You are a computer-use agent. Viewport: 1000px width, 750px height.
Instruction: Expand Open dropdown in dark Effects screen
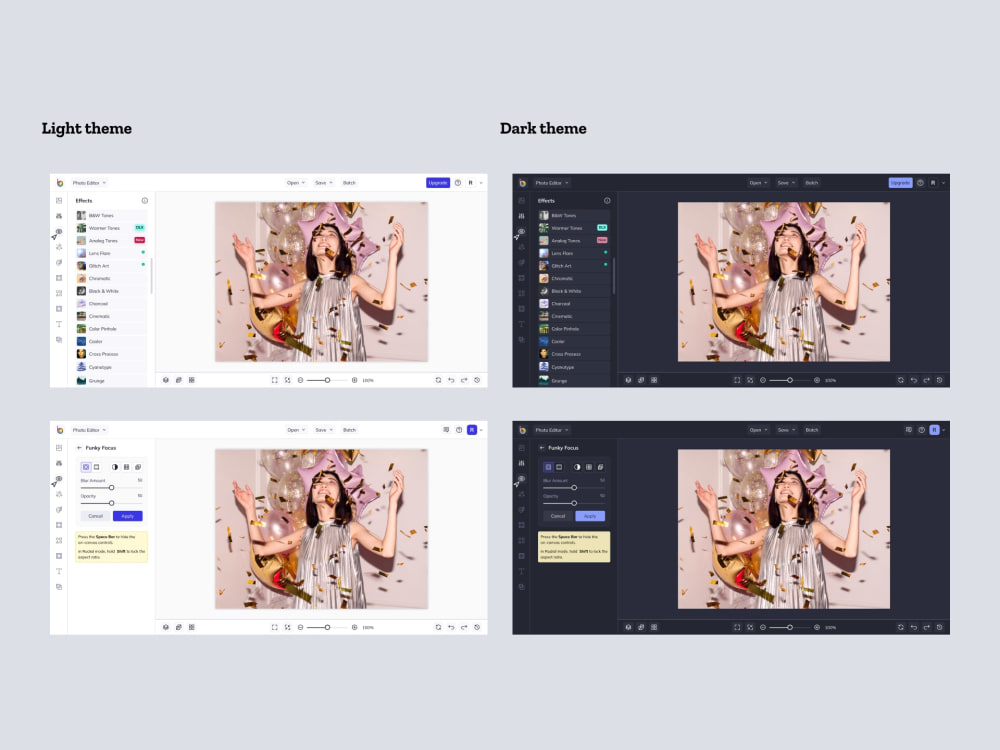coord(758,183)
